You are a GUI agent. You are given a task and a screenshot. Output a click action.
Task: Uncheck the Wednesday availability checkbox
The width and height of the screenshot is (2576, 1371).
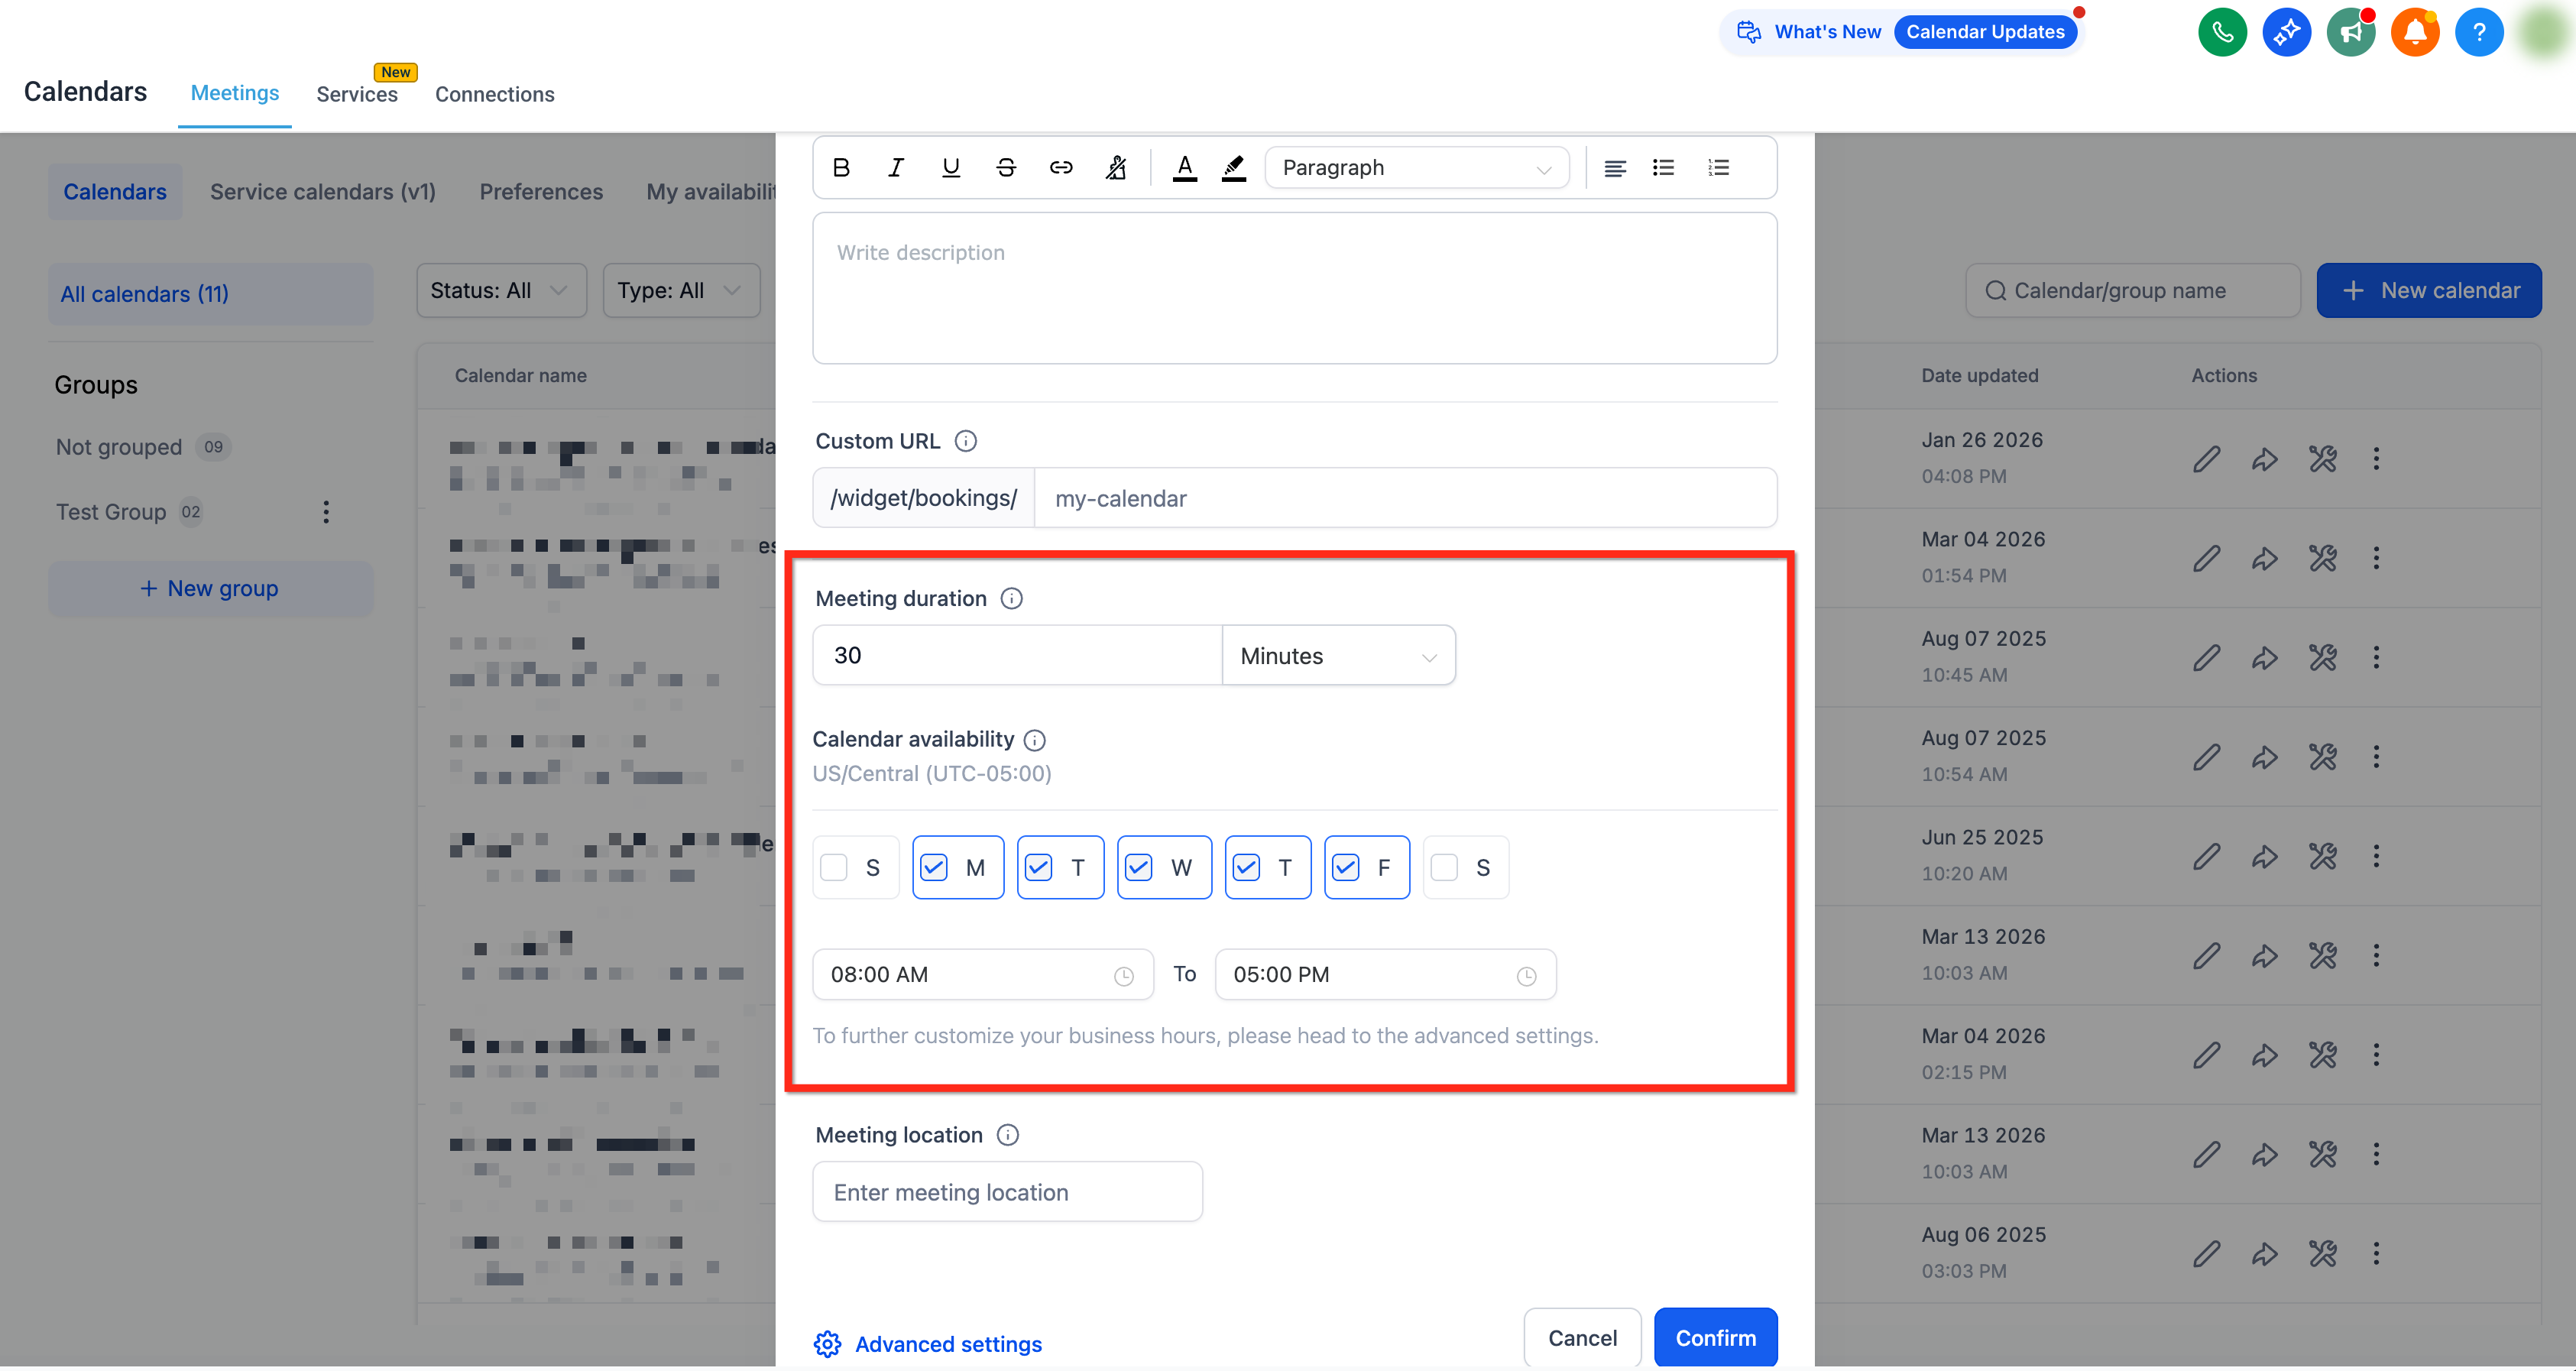pyautogui.click(x=1139, y=867)
